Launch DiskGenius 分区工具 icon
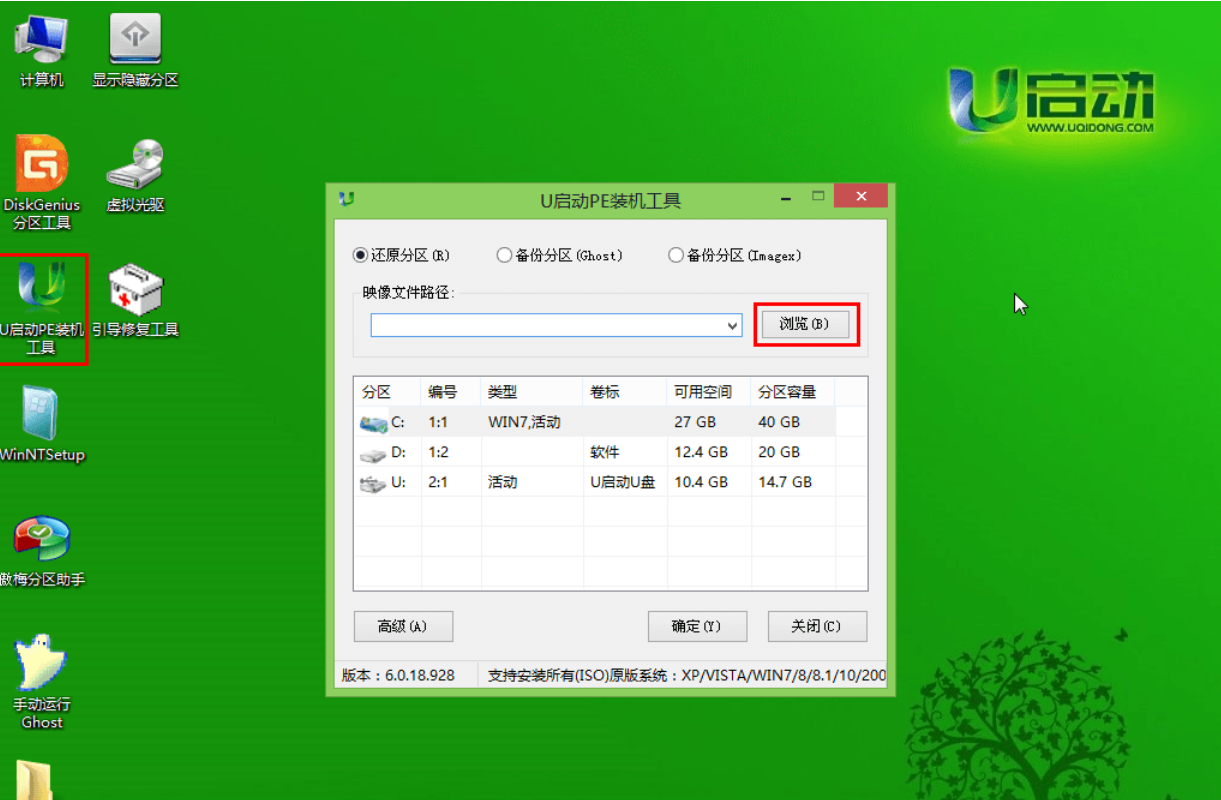1221x800 pixels. click(41, 167)
